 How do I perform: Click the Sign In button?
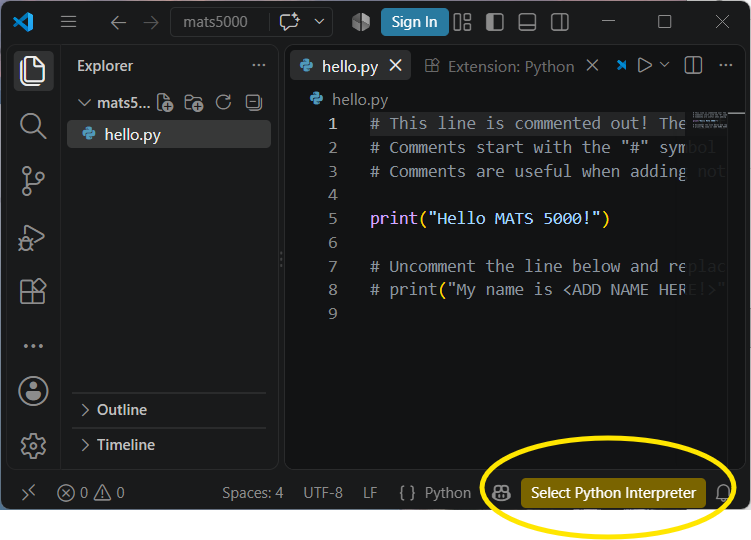coord(414,22)
